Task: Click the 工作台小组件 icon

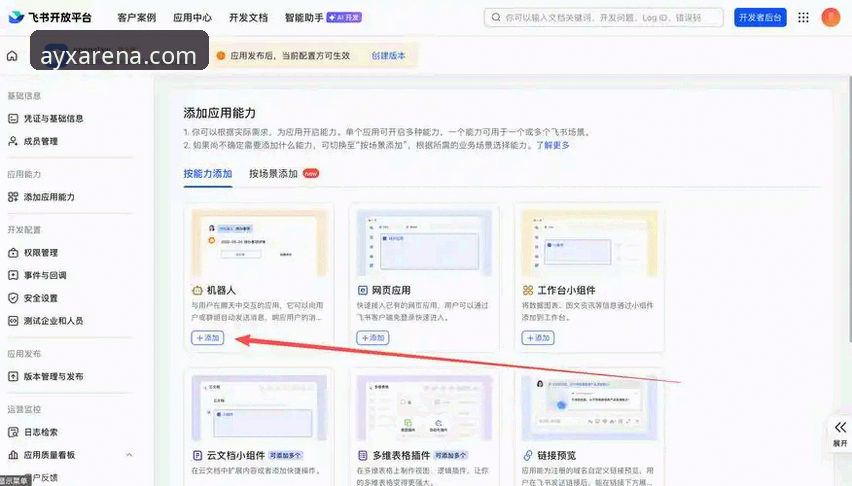Action: [x=528, y=290]
